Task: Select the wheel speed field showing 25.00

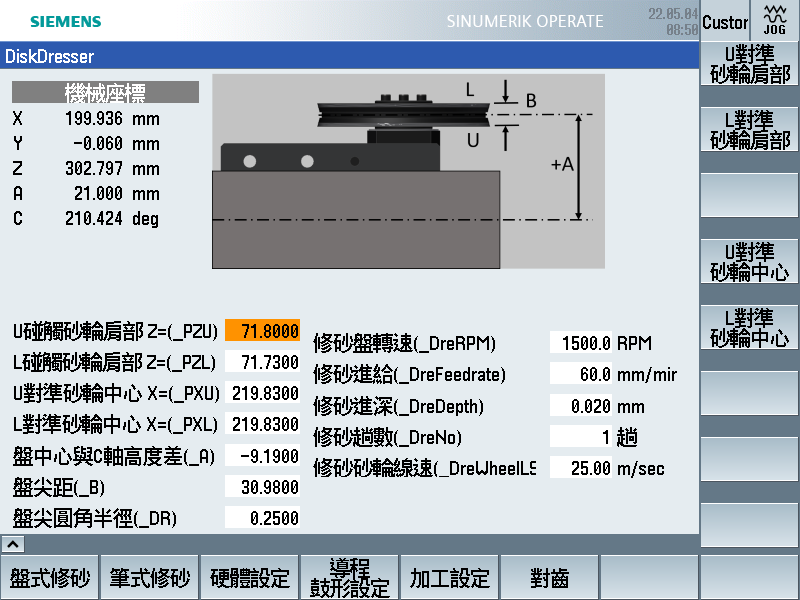Action: [x=581, y=468]
